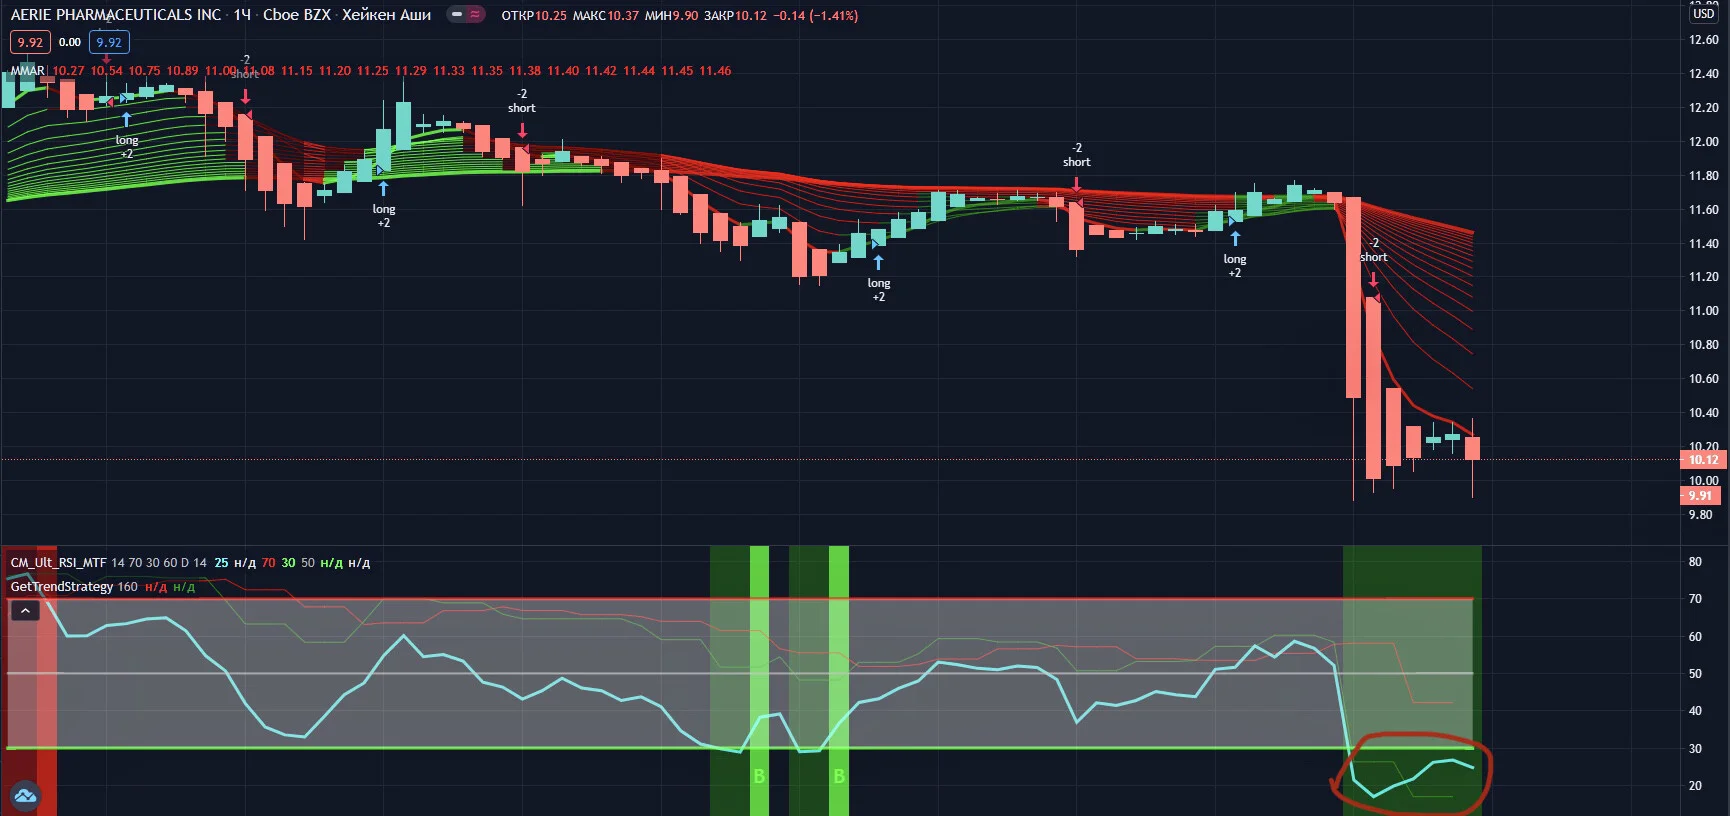Click the МИН 9.90 low value
This screenshot has height=816, width=1730.
tap(672, 16)
